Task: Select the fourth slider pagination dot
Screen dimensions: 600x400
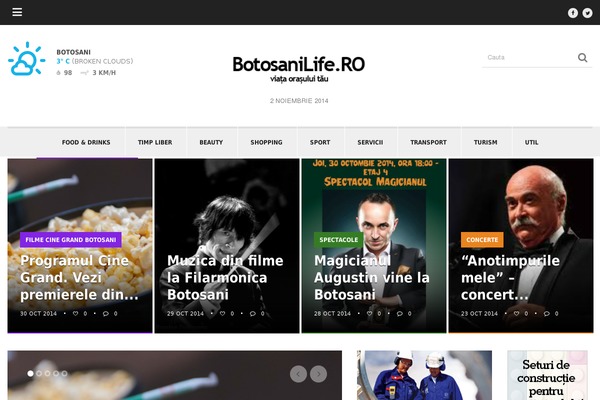Action: pos(56,373)
